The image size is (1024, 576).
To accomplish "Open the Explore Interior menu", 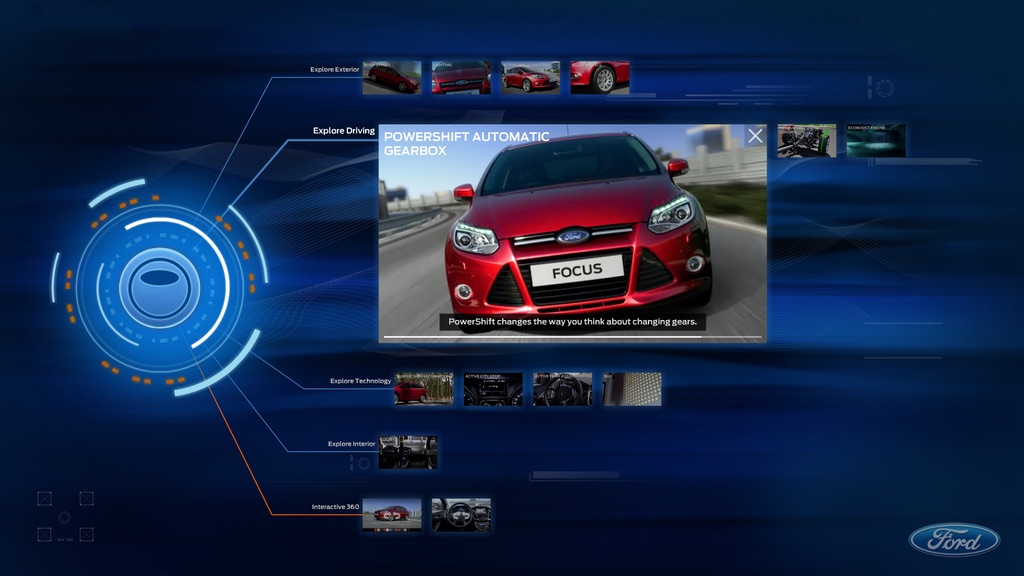I will point(351,443).
